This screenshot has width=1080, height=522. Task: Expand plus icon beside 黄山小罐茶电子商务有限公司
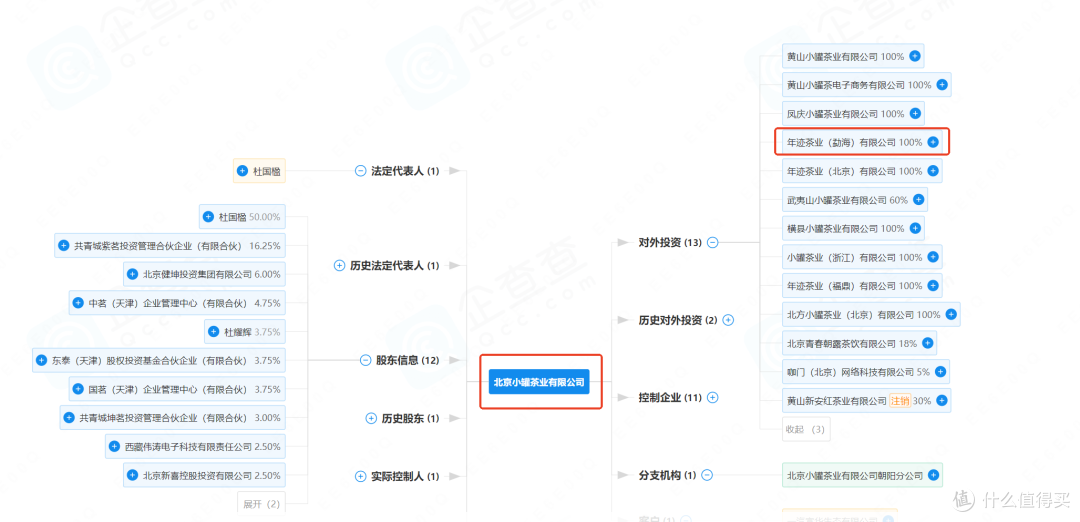(942, 85)
